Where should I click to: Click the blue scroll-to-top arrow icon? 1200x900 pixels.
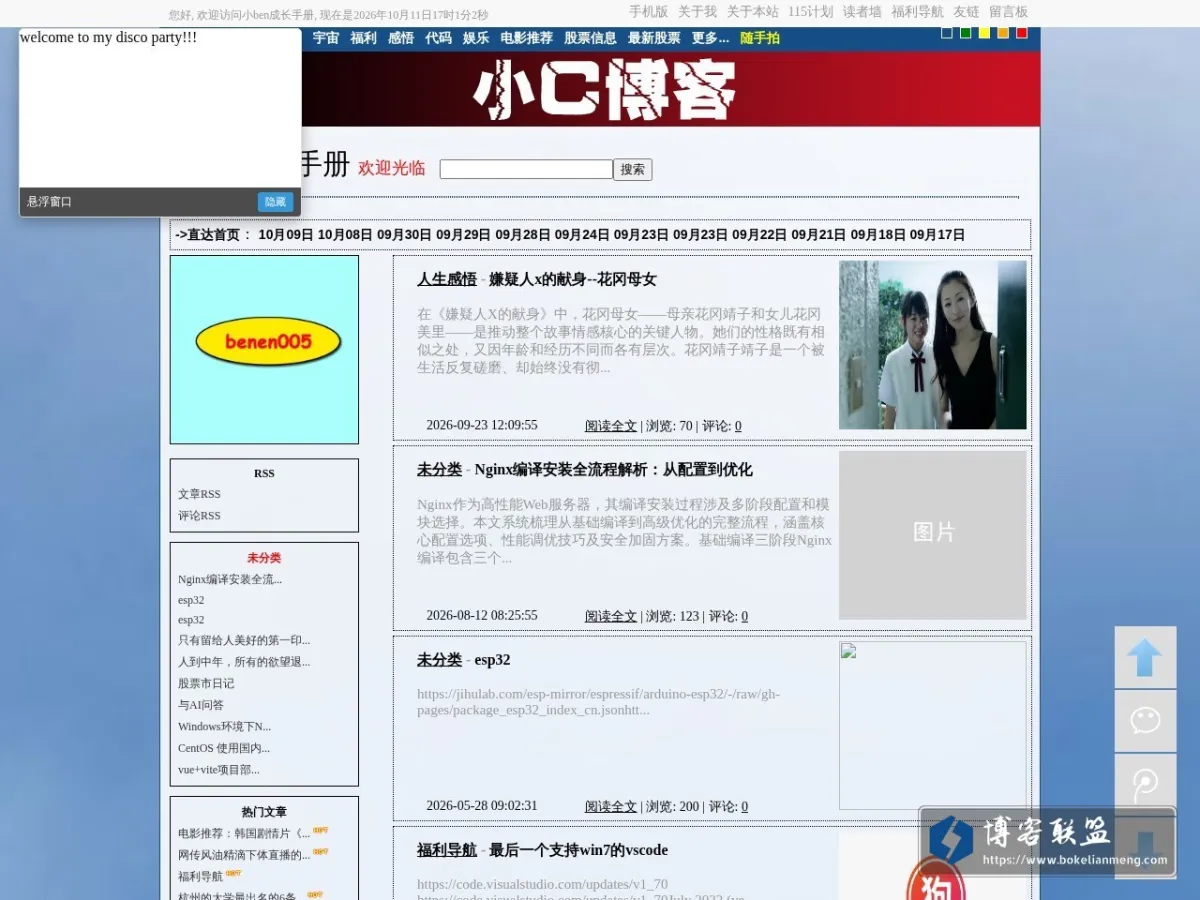pyautogui.click(x=1145, y=657)
